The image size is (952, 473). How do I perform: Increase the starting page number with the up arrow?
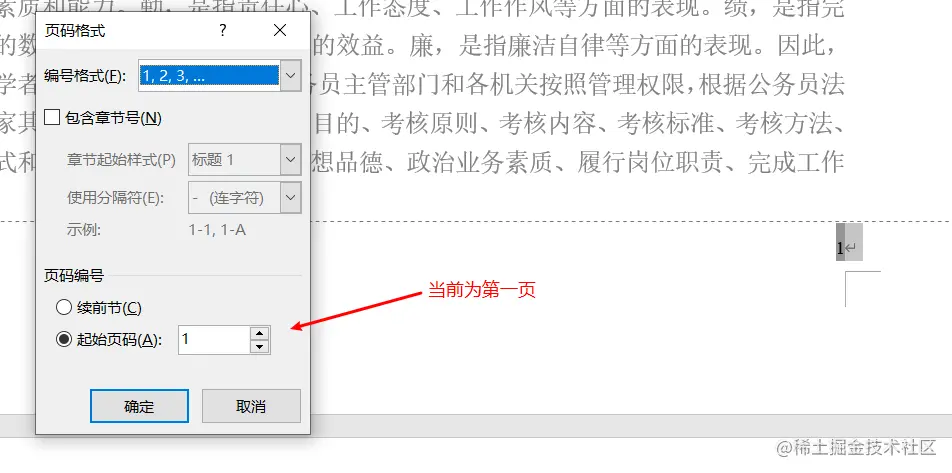click(260, 333)
